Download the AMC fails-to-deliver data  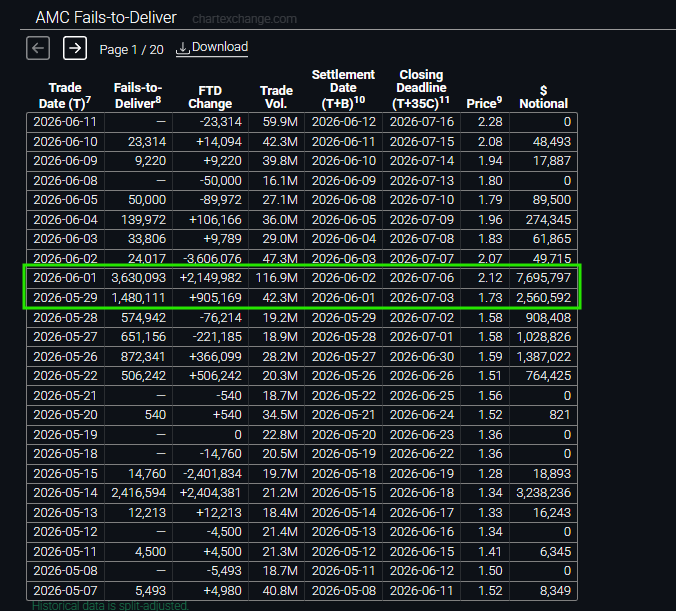point(212,47)
